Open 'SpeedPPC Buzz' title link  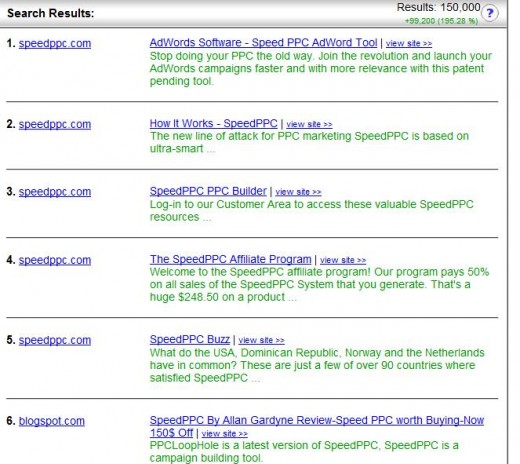point(190,339)
